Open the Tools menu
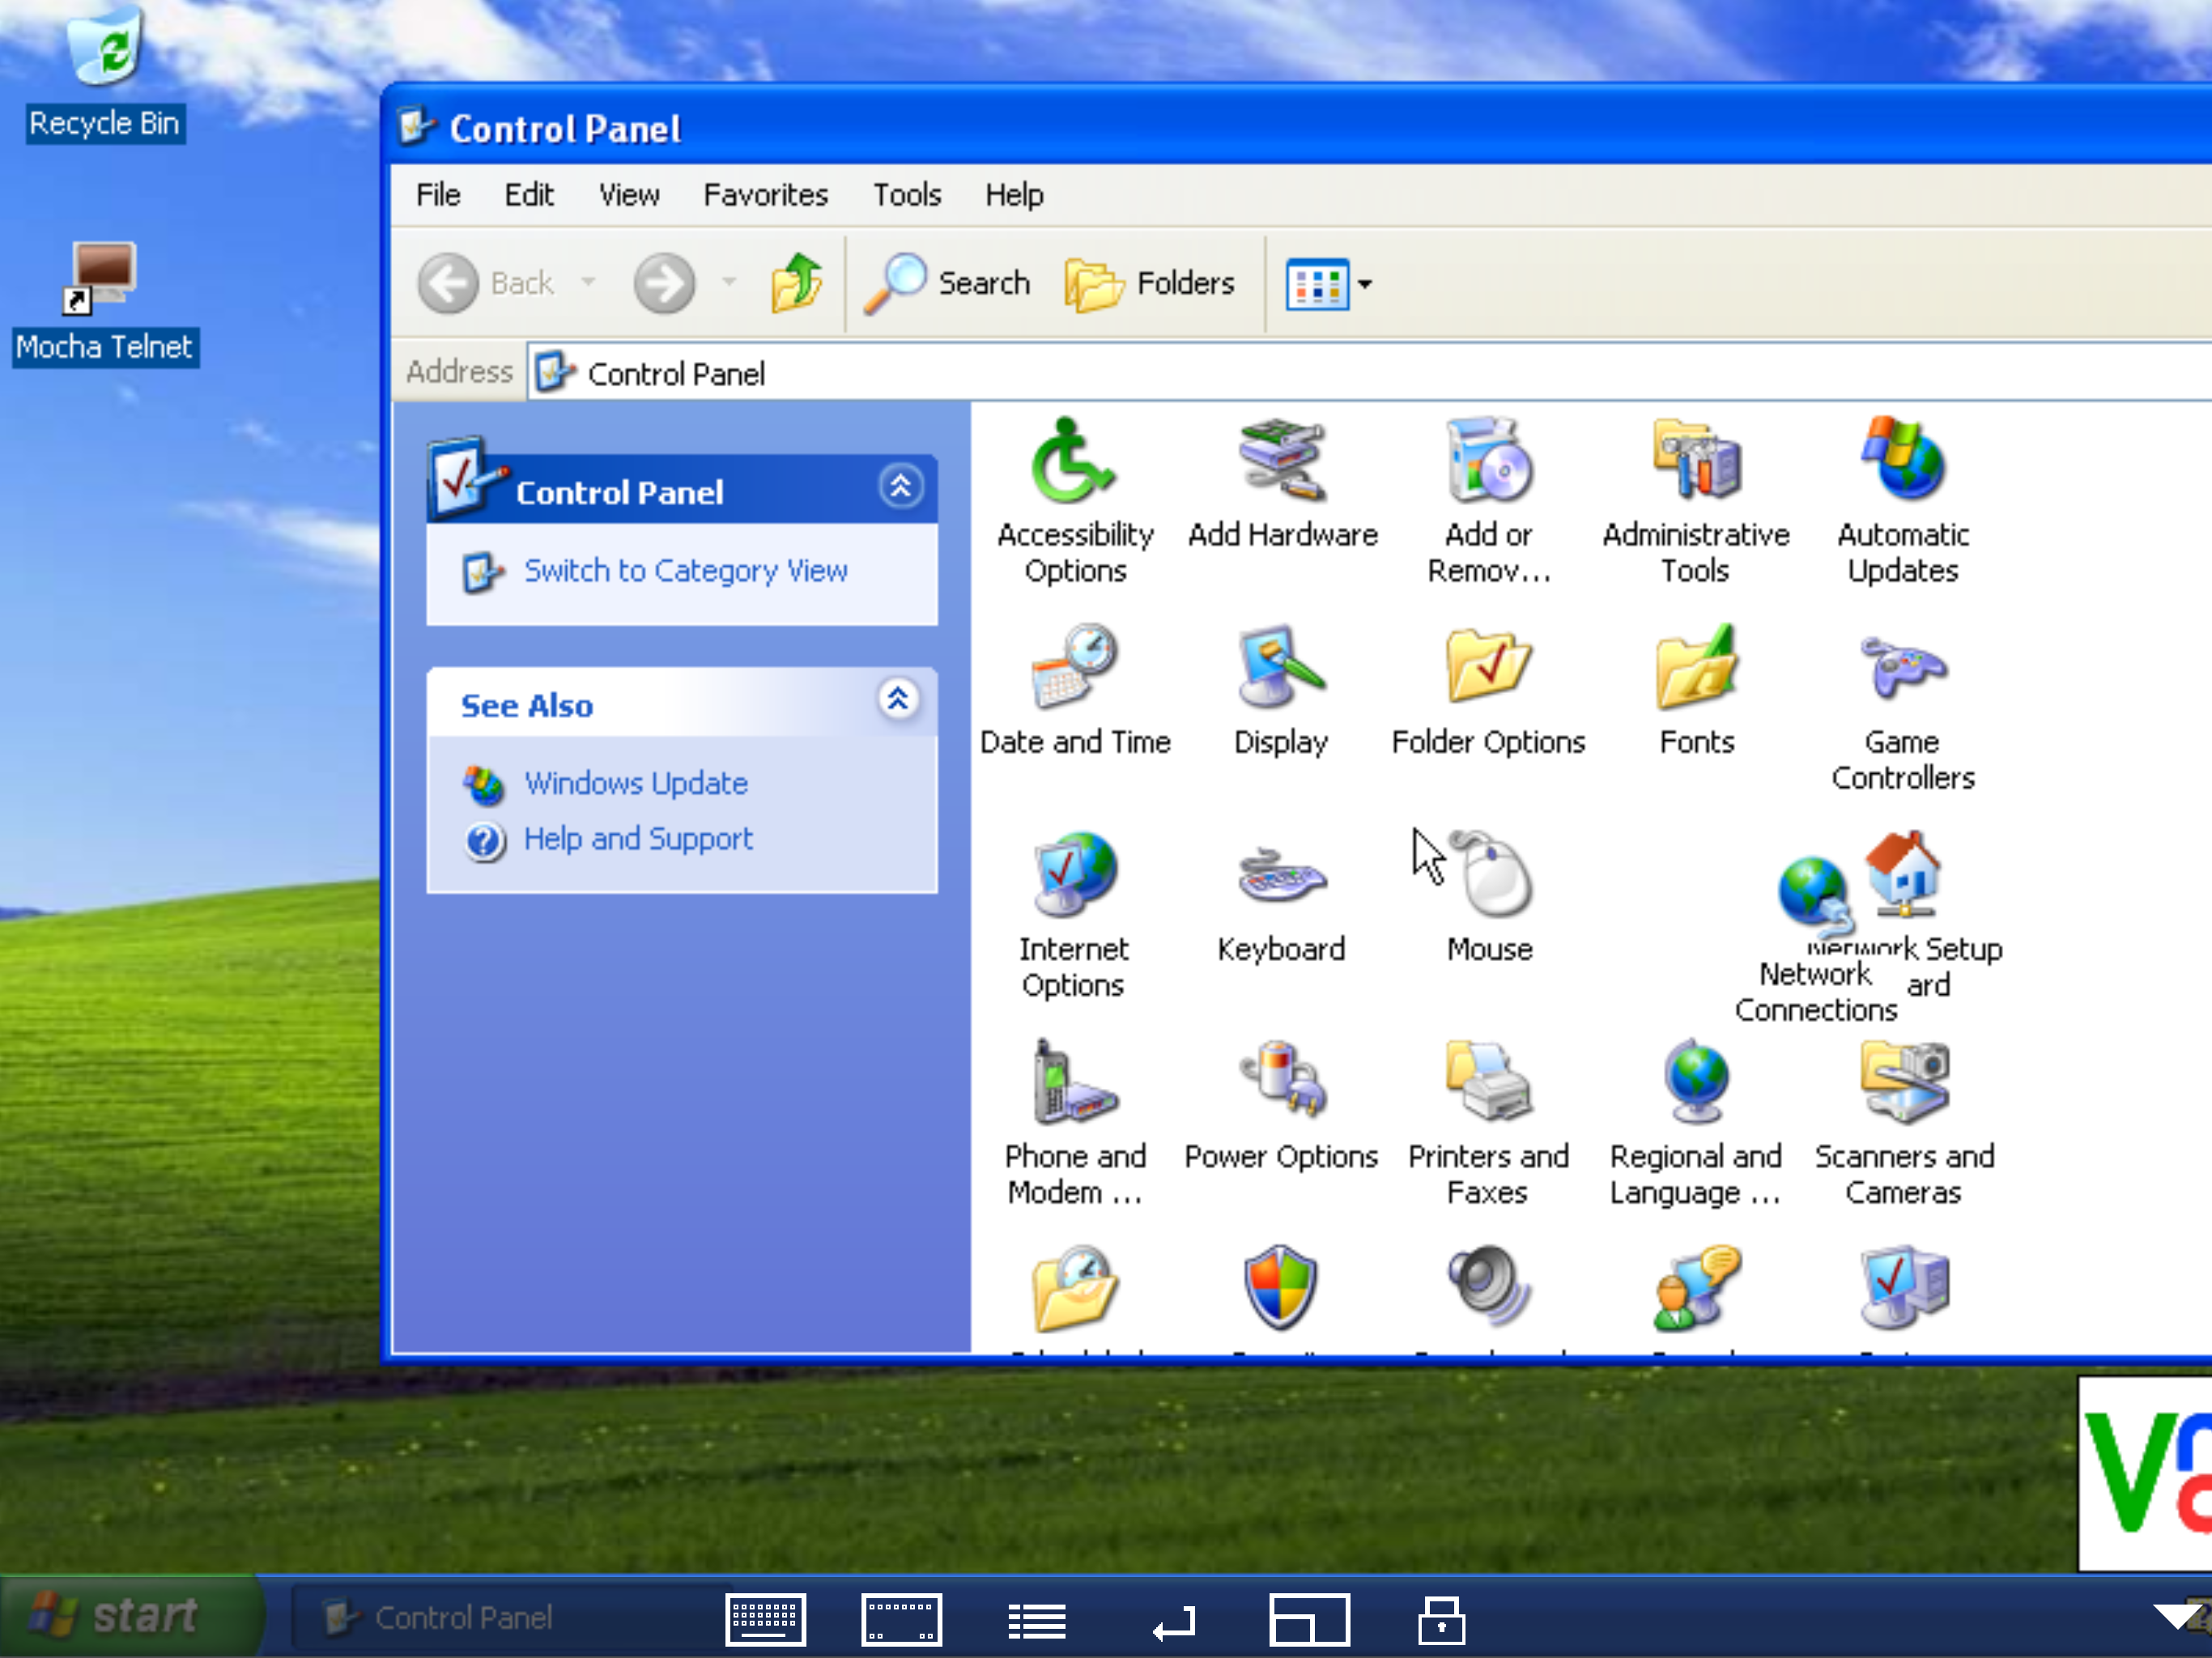Image resolution: width=2212 pixels, height=1658 pixels. pyautogui.click(x=906, y=194)
